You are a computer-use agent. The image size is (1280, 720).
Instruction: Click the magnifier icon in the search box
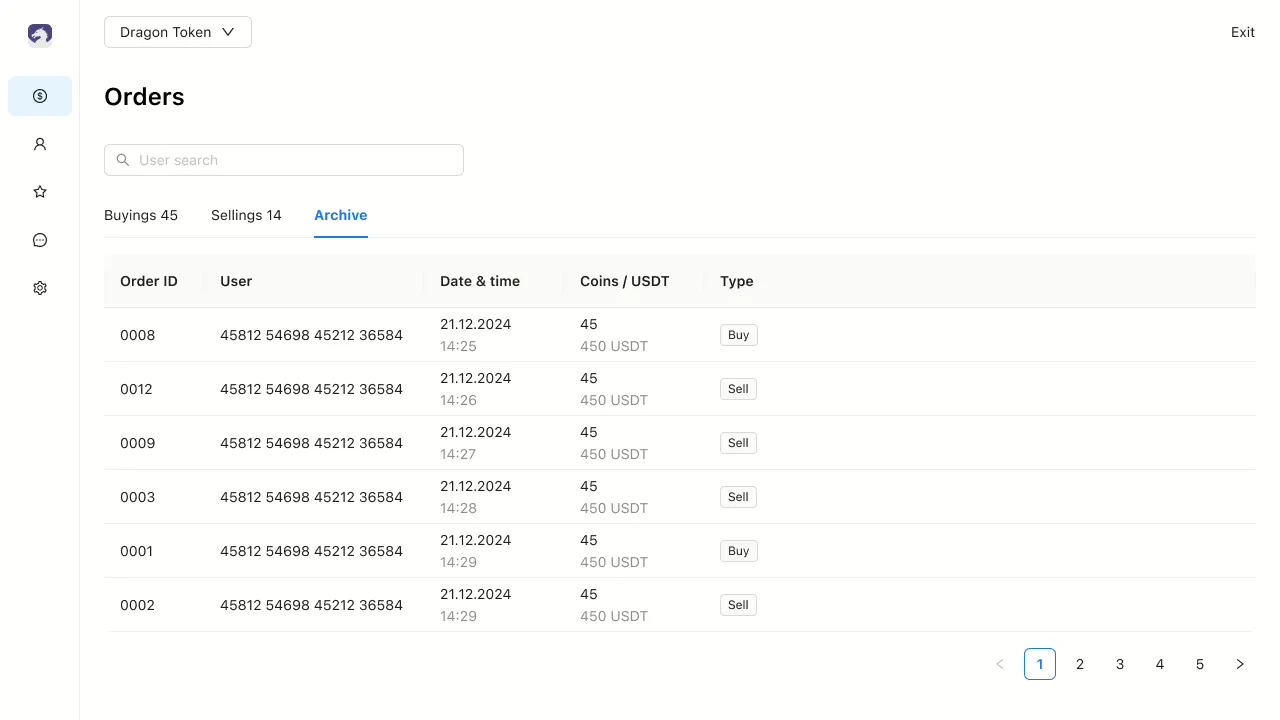(x=123, y=160)
